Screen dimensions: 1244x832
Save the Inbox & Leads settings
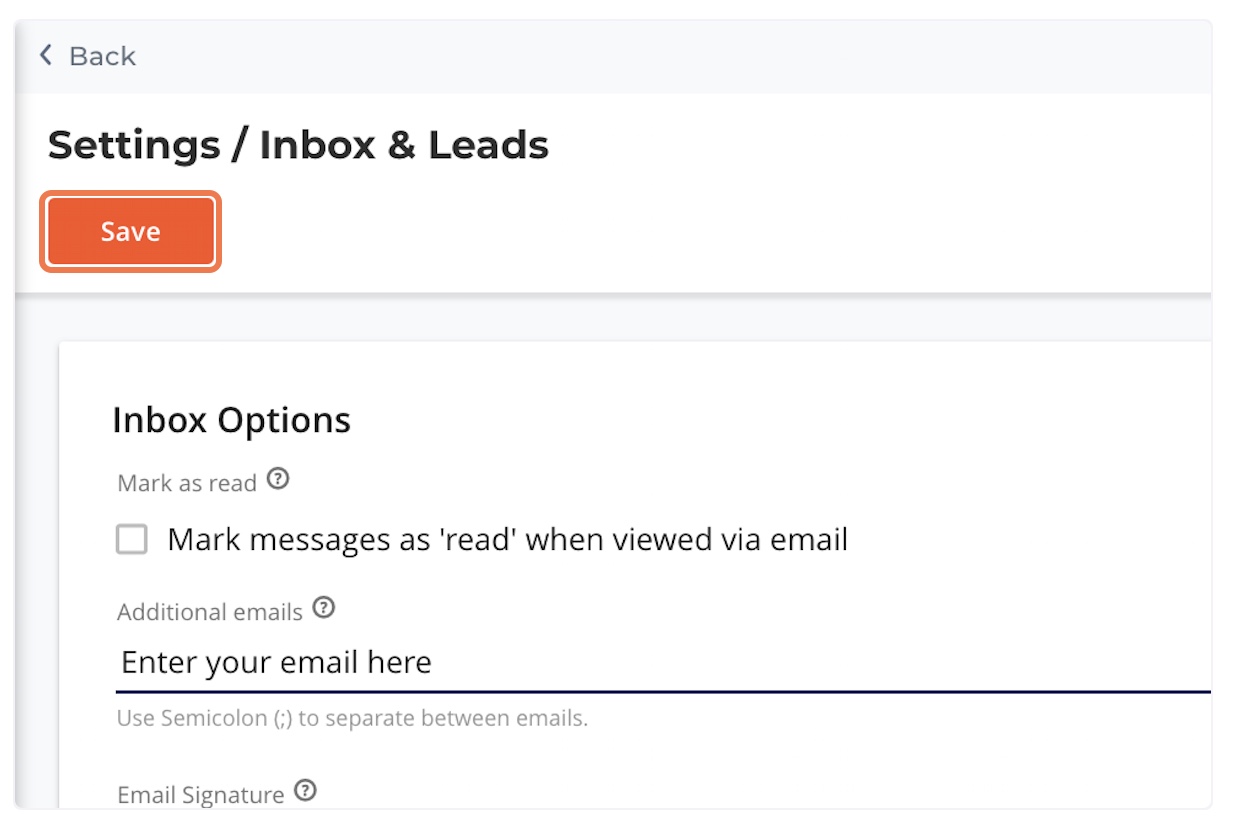click(130, 231)
